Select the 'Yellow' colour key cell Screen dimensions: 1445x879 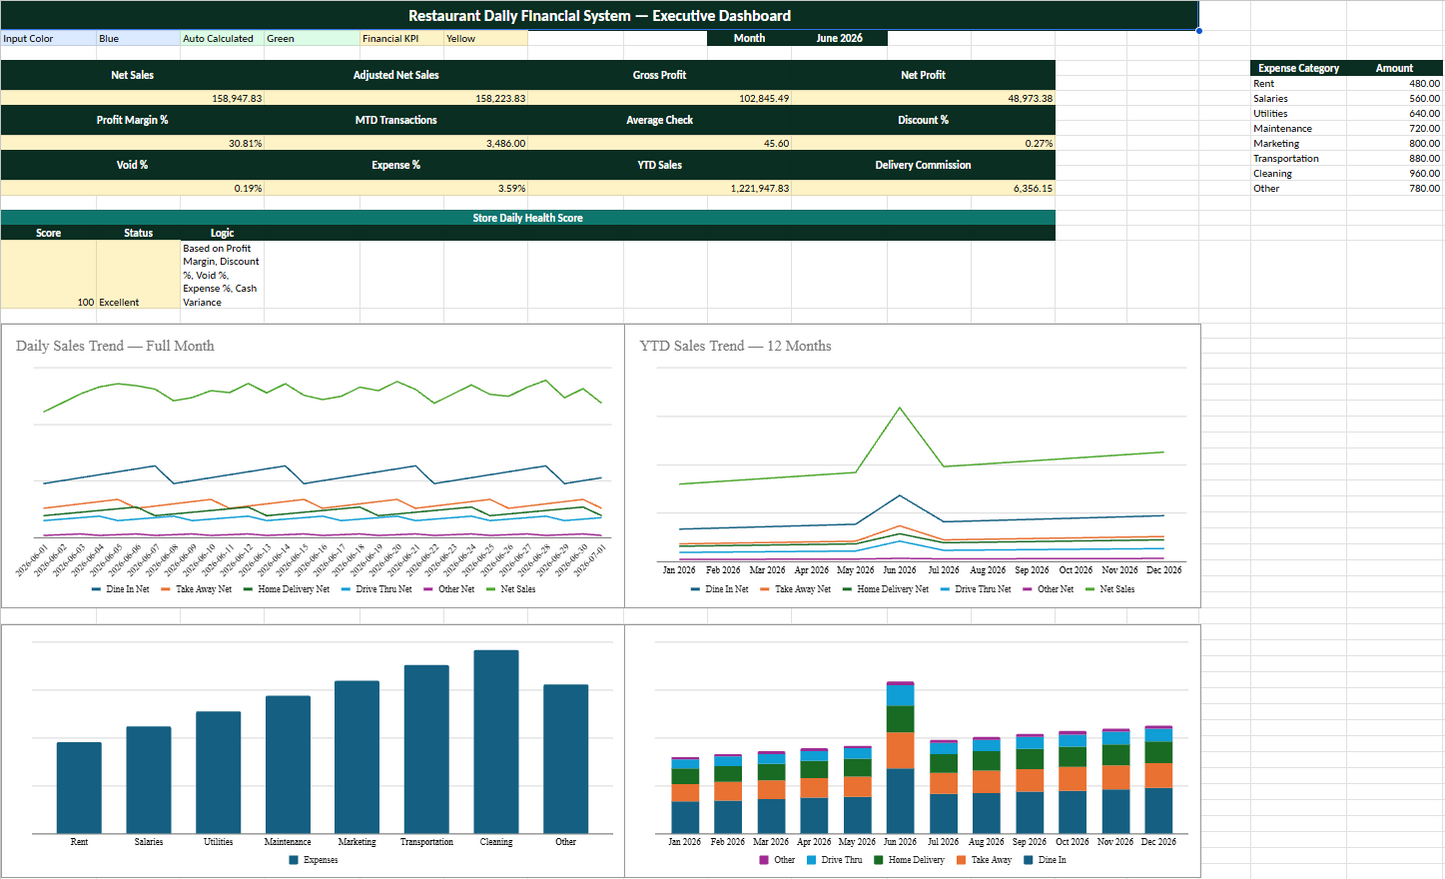486,39
